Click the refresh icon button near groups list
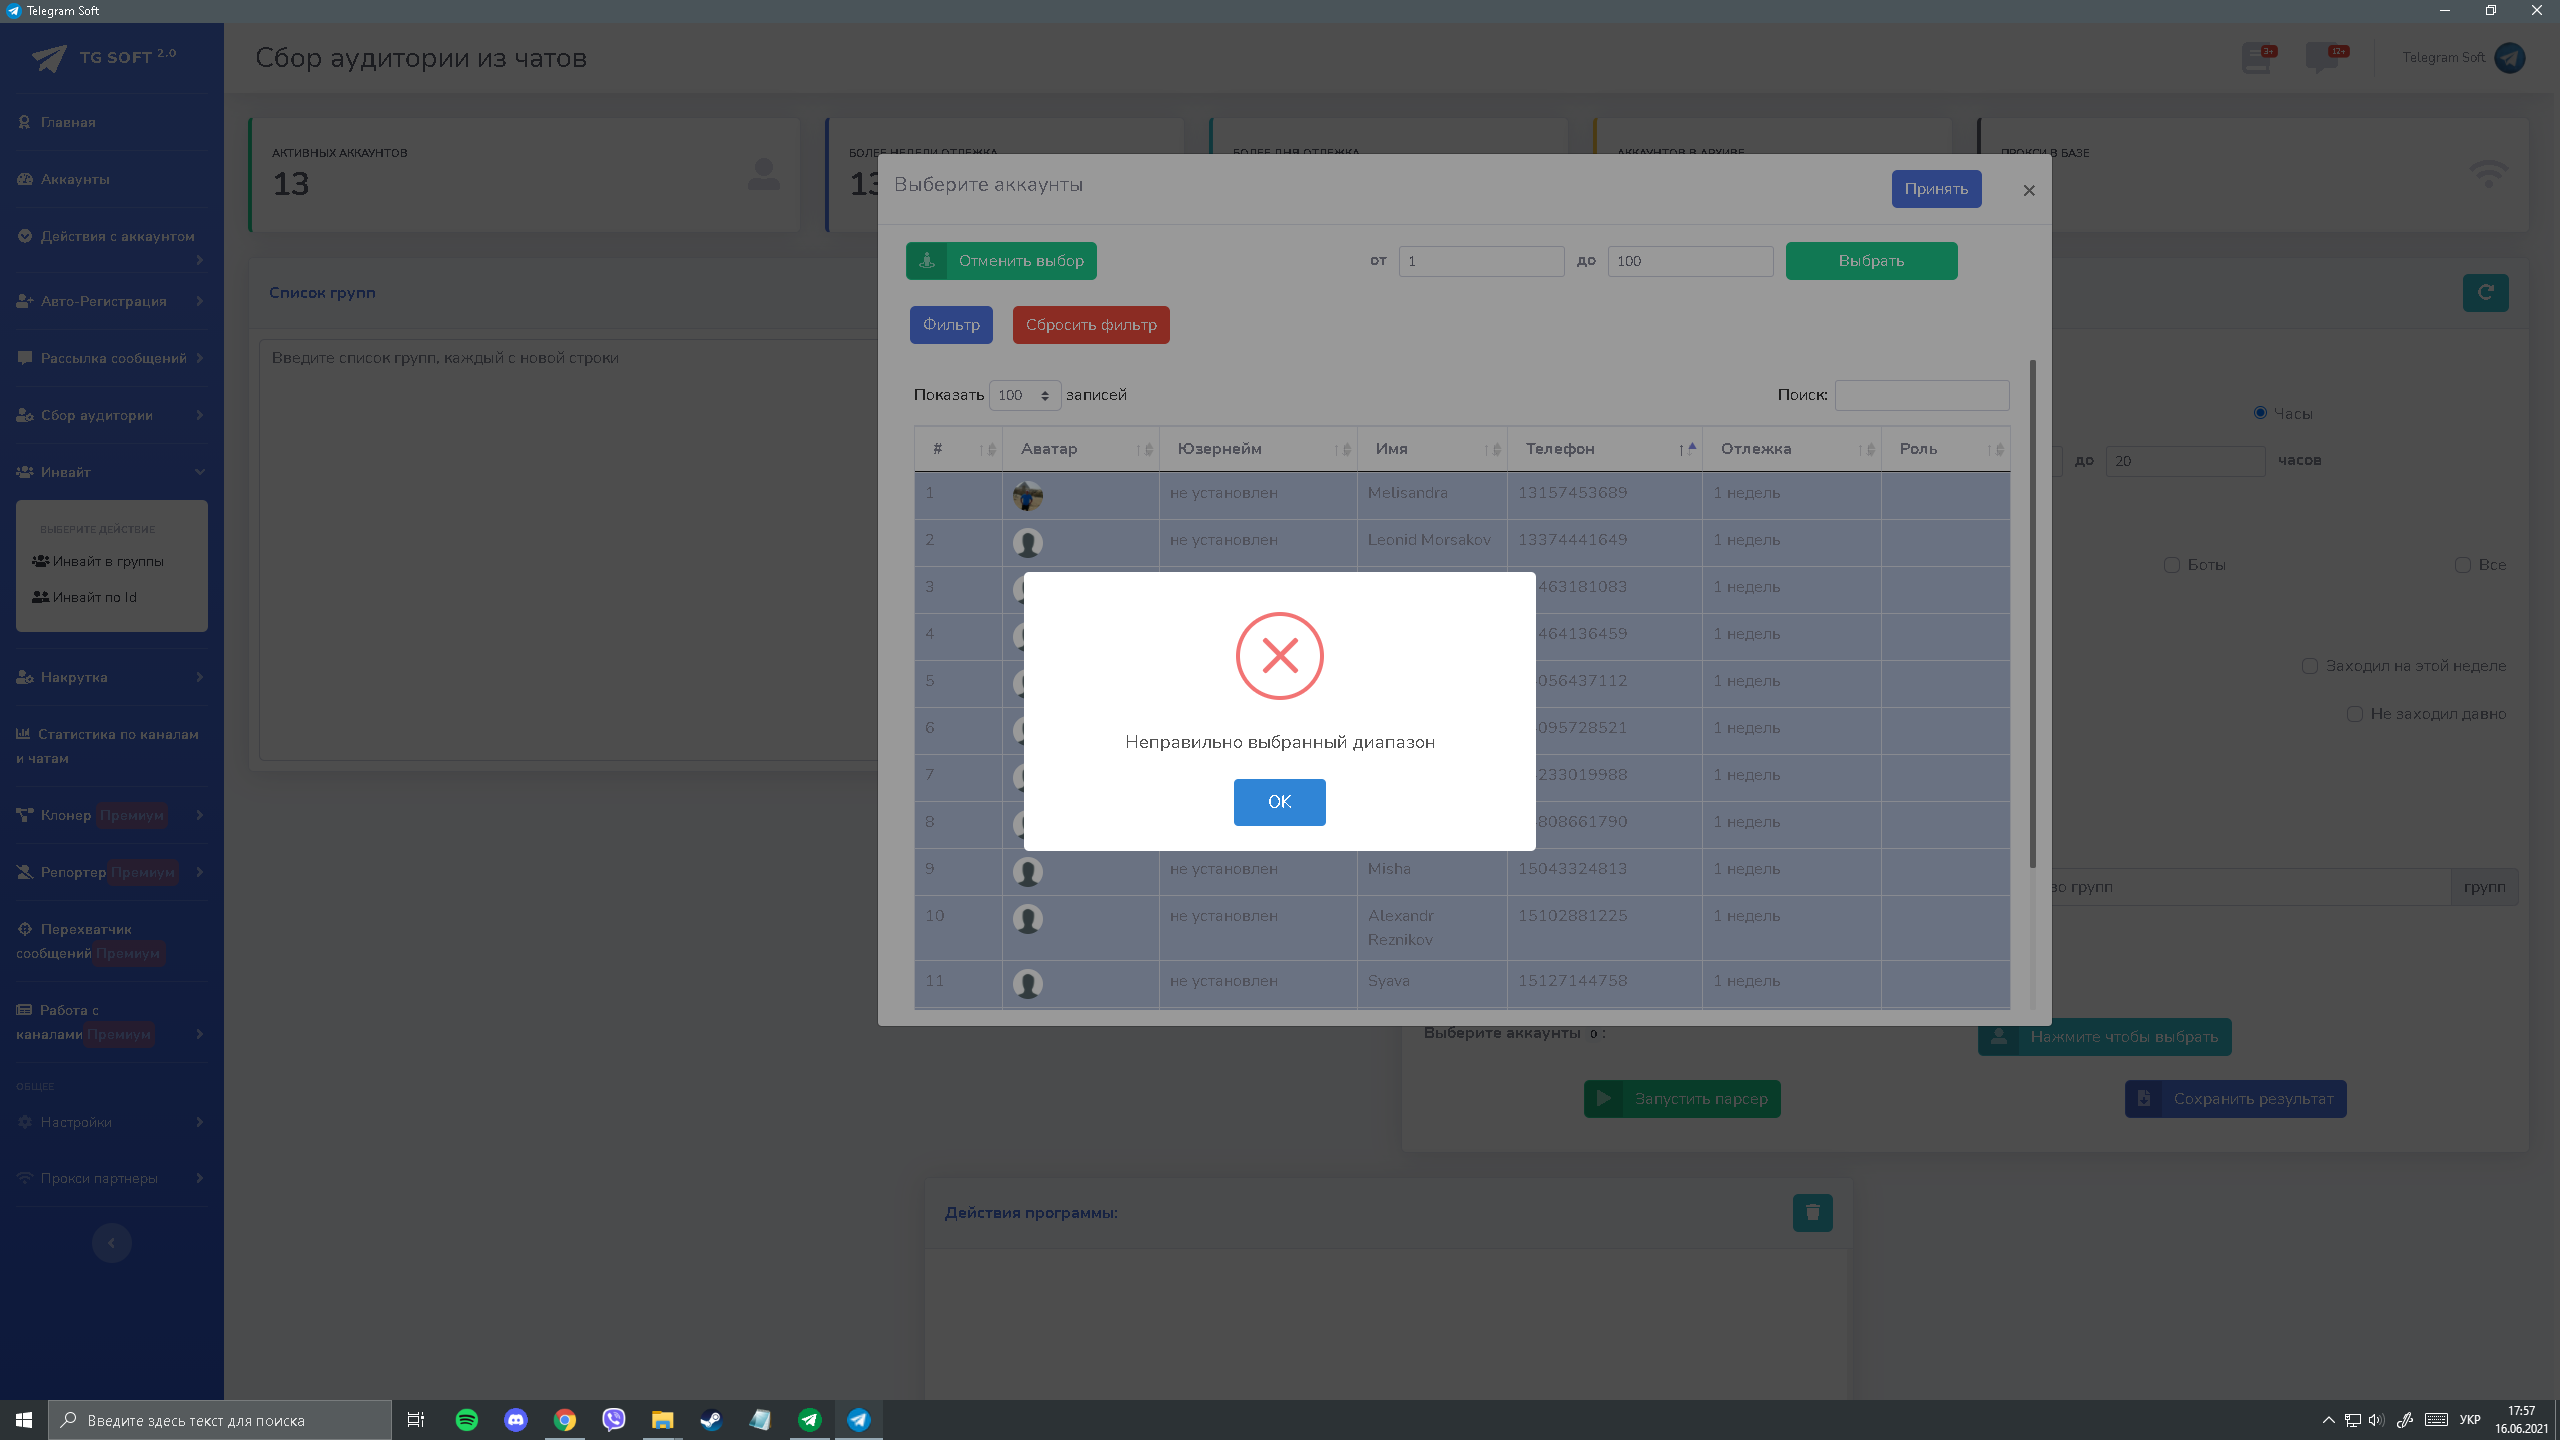The width and height of the screenshot is (2560, 1440). click(2485, 293)
